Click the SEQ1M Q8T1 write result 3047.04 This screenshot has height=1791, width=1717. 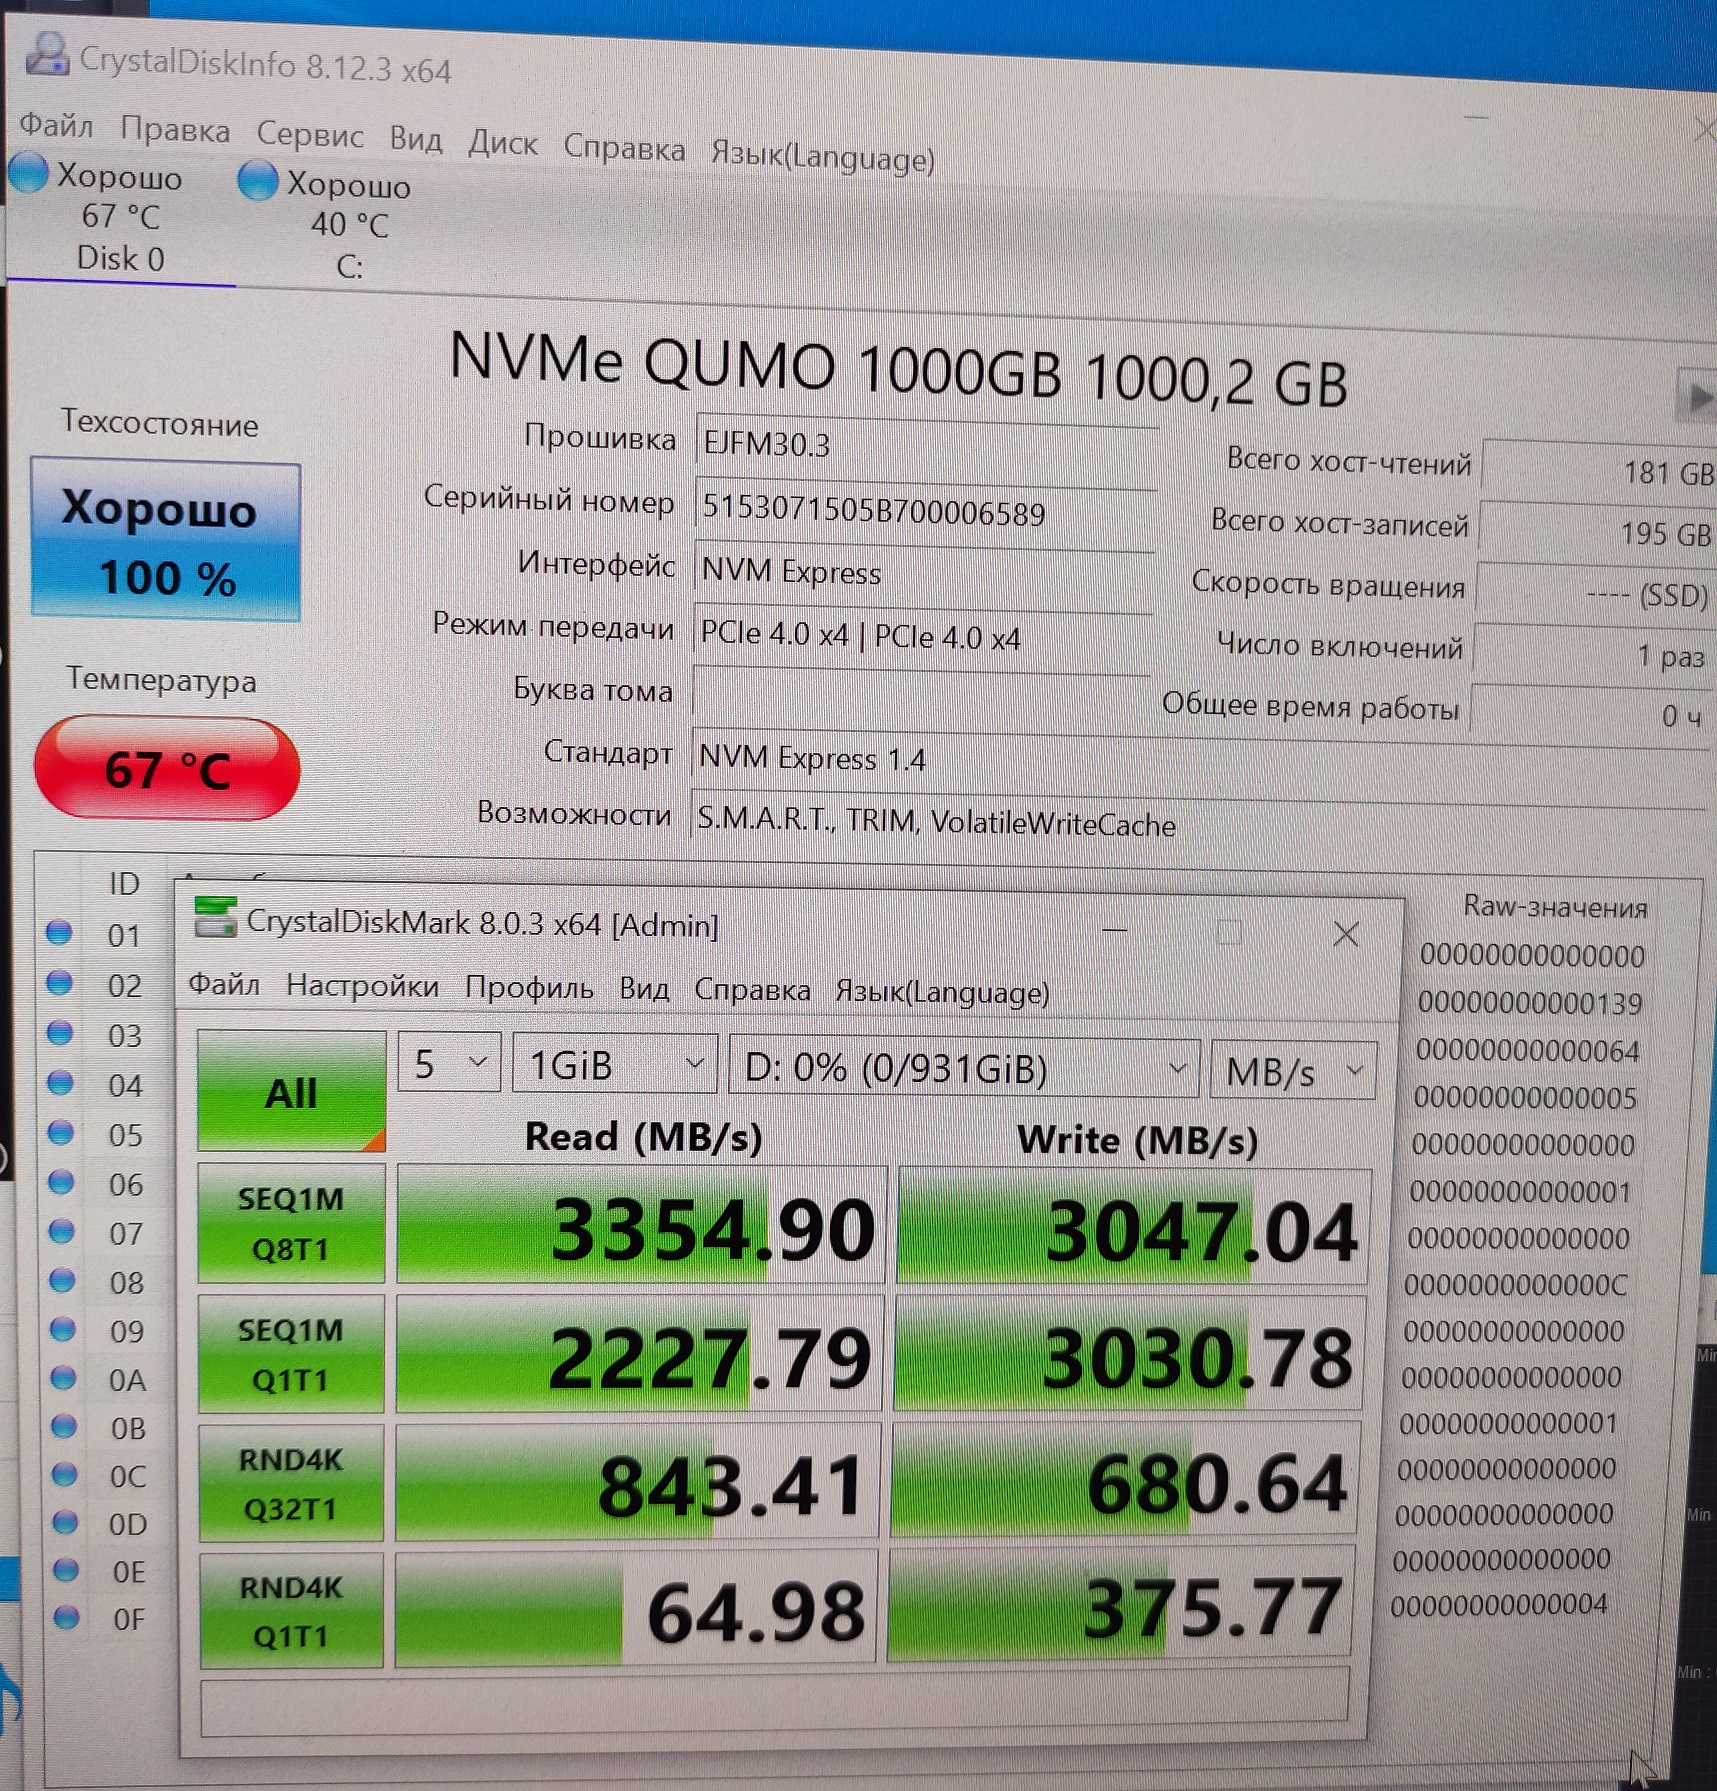[1133, 1229]
